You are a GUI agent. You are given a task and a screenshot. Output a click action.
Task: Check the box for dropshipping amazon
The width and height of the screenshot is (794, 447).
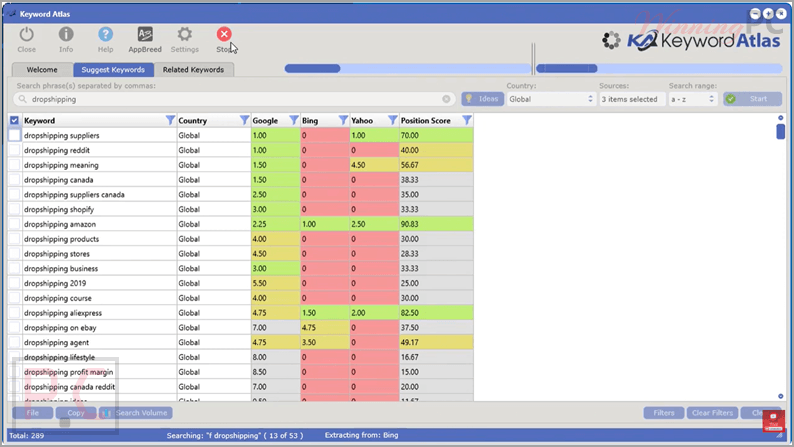pos(14,224)
